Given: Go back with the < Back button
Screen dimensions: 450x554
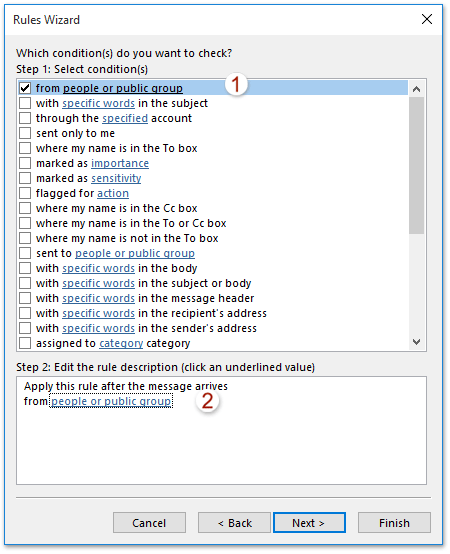Looking at the screenshot, I should [234, 523].
